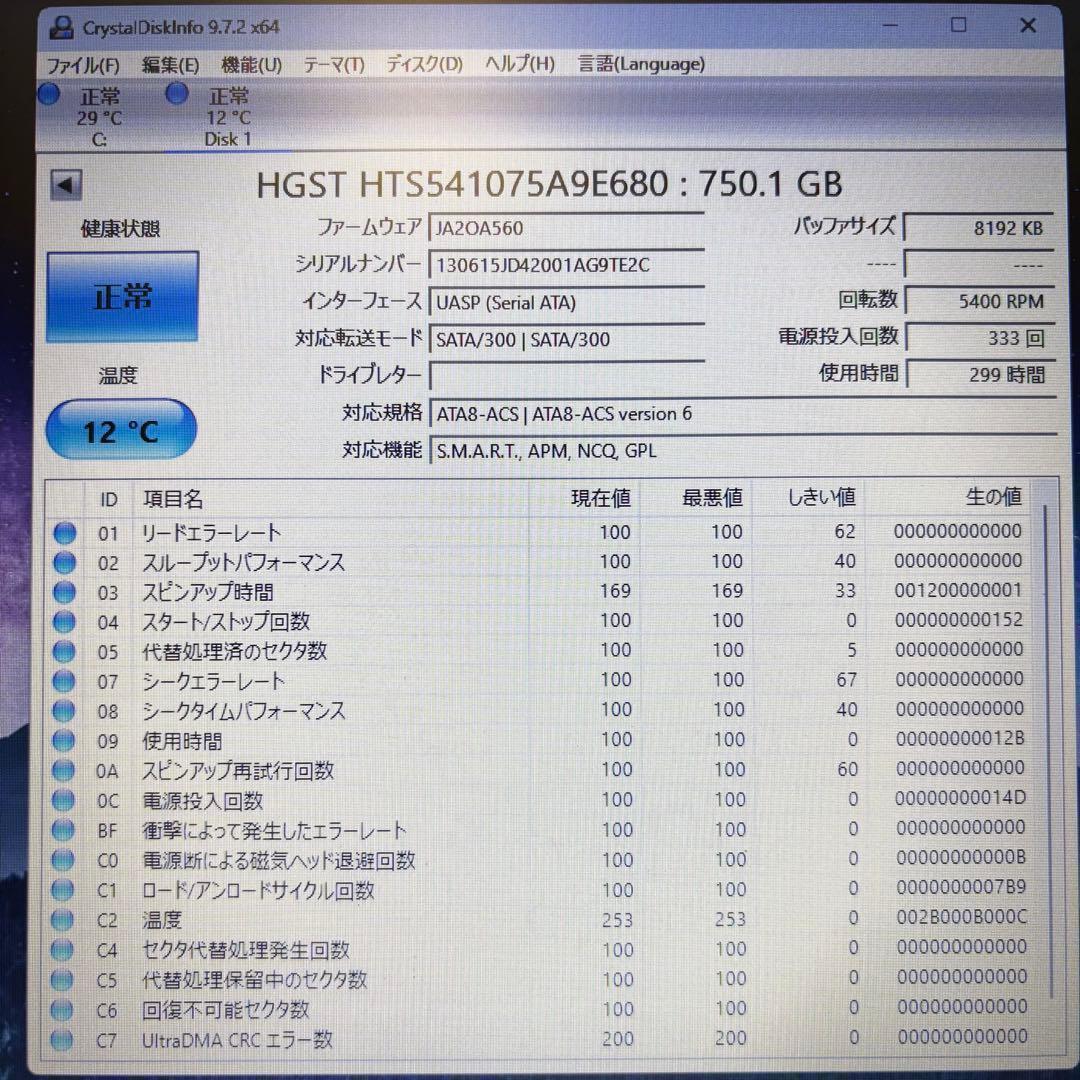Screen dimensions: 1080x1080
Task: Click the 正常 health status button
Action: (121, 296)
